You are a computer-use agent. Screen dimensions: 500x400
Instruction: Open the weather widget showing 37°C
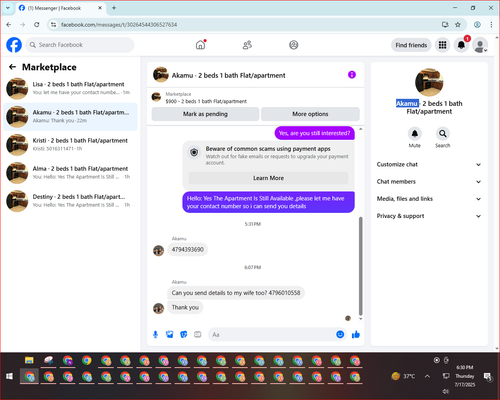403,376
